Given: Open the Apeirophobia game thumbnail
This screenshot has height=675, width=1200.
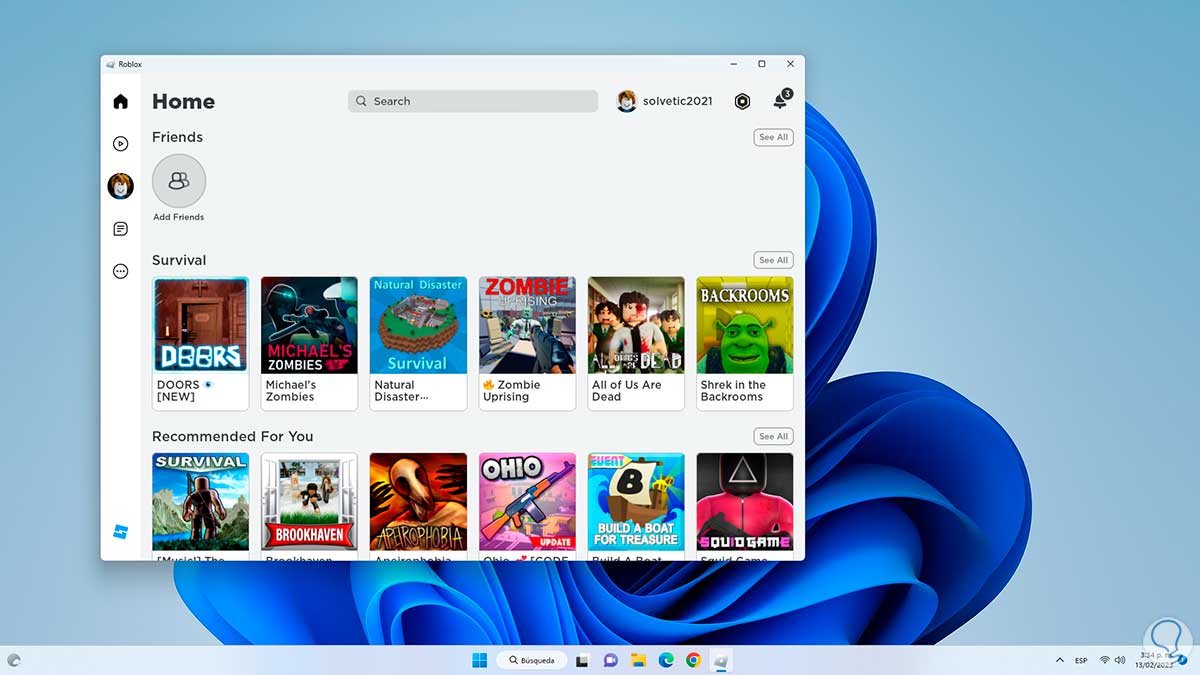Looking at the screenshot, I should pyautogui.click(x=418, y=501).
